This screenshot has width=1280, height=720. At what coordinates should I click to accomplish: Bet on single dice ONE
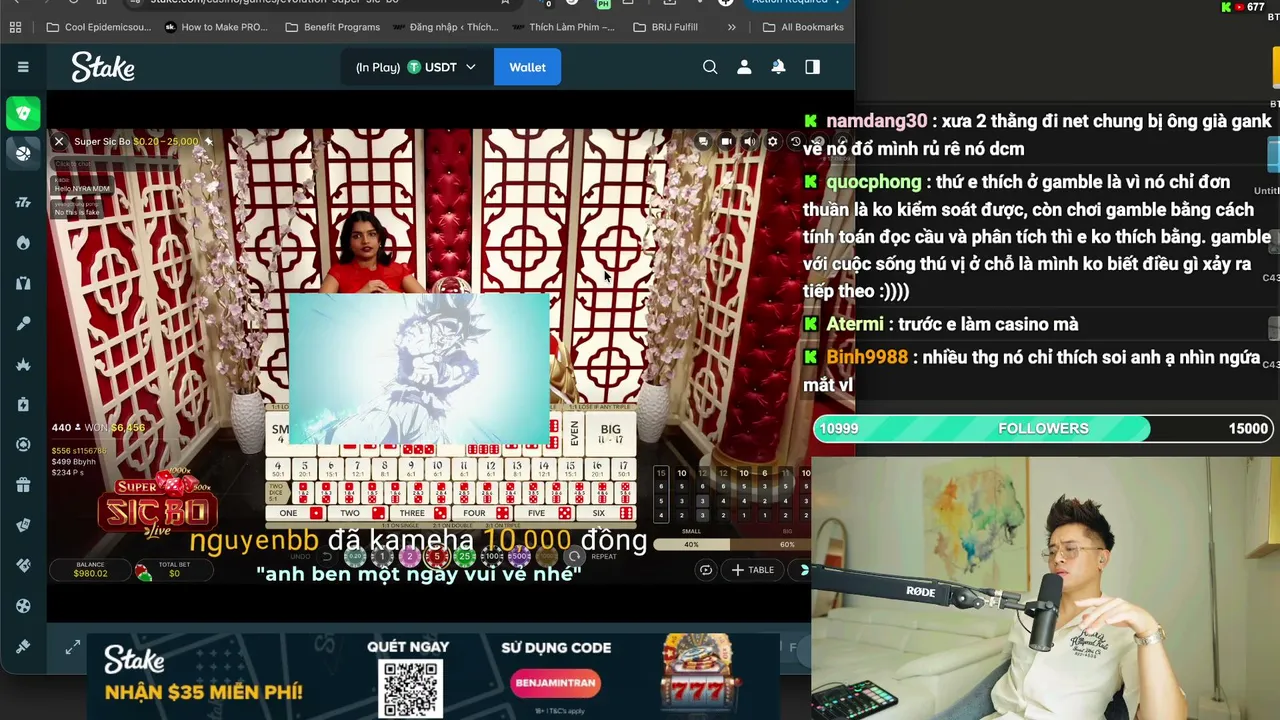297,513
